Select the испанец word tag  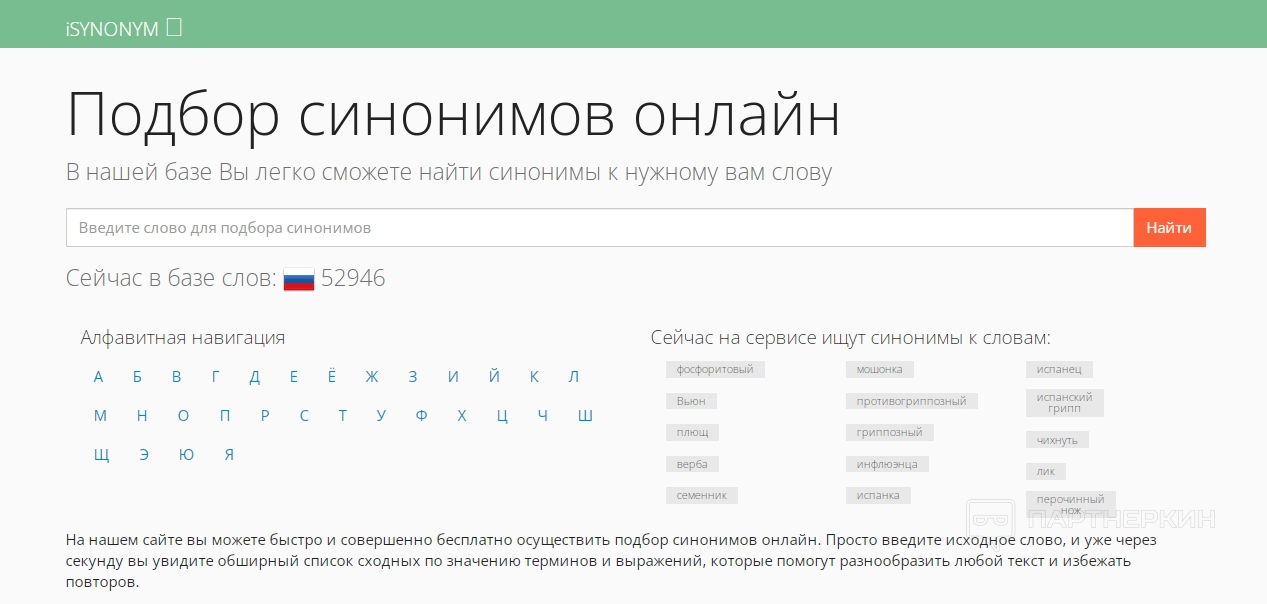click(x=1059, y=370)
